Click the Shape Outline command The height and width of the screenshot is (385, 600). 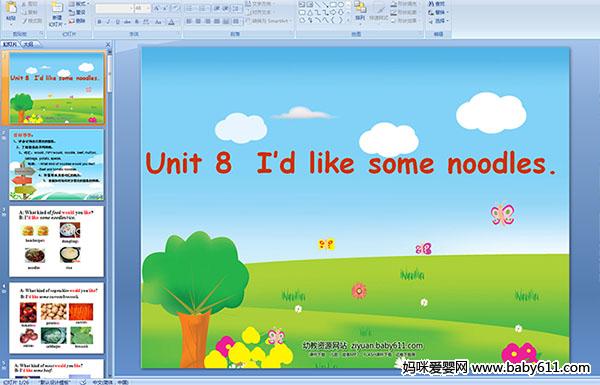pyautogui.click(x=404, y=12)
